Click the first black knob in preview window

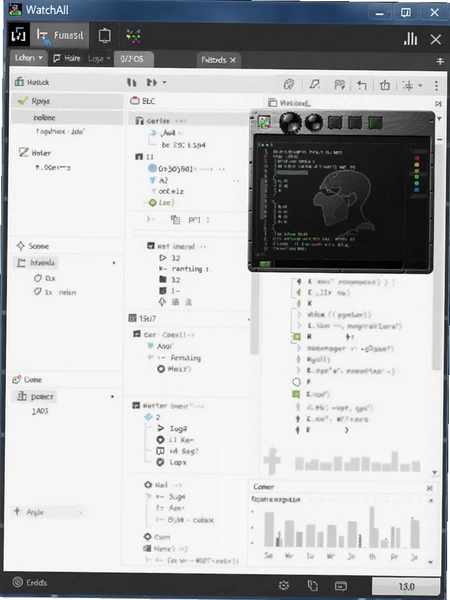point(290,123)
